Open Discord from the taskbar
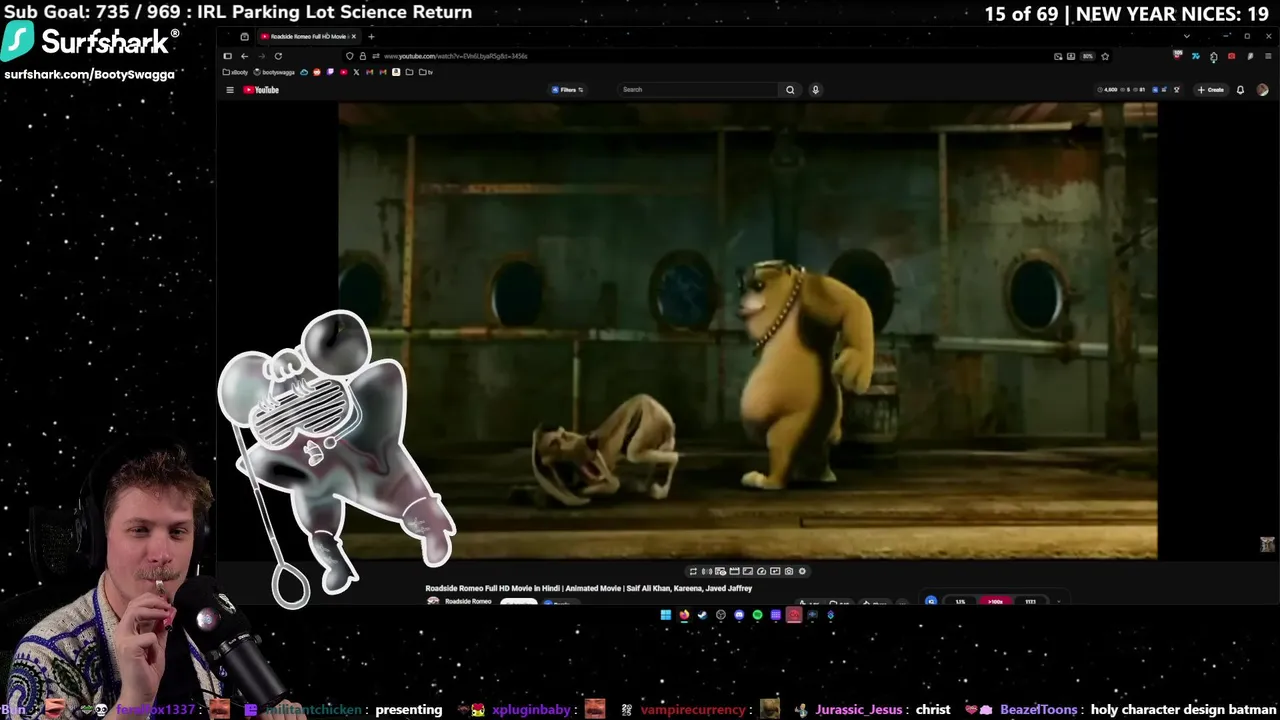 (x=739, y=615)
